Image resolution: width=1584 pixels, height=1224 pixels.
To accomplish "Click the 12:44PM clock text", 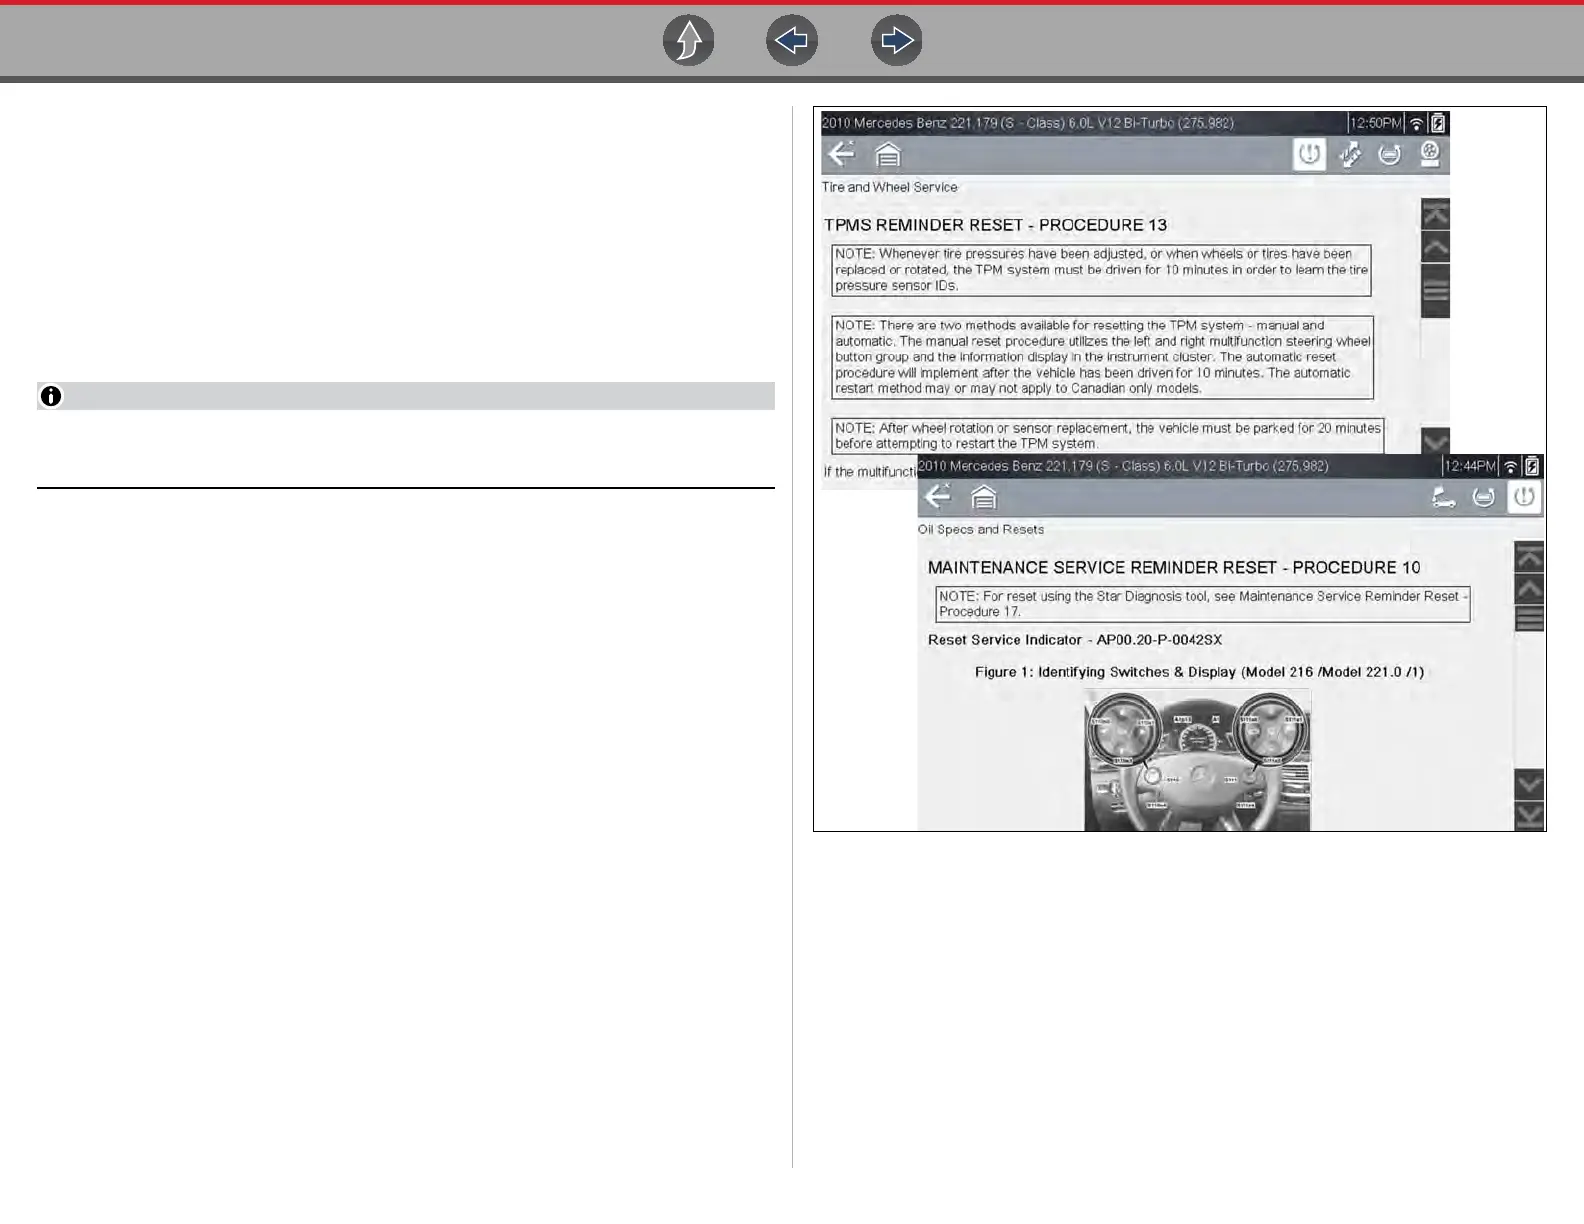I will coord(1470,466).
